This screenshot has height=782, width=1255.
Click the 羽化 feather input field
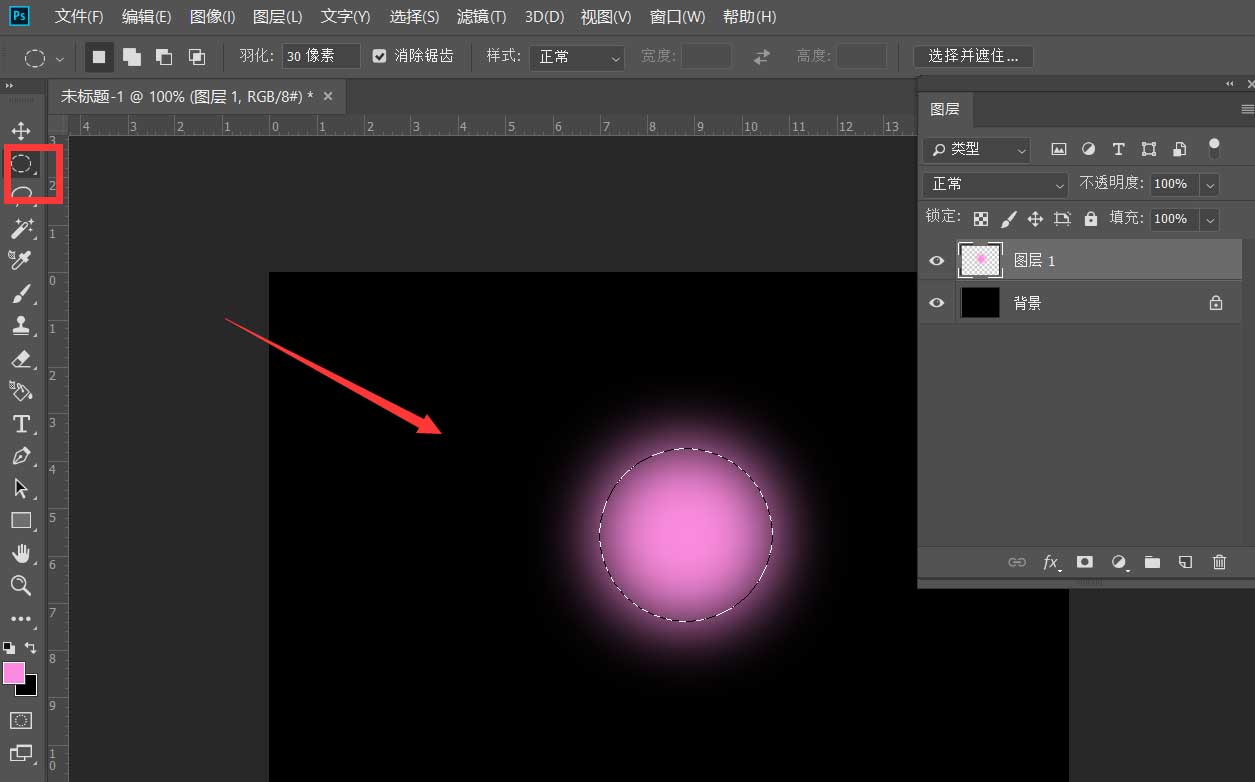click(x=320, y=56)
